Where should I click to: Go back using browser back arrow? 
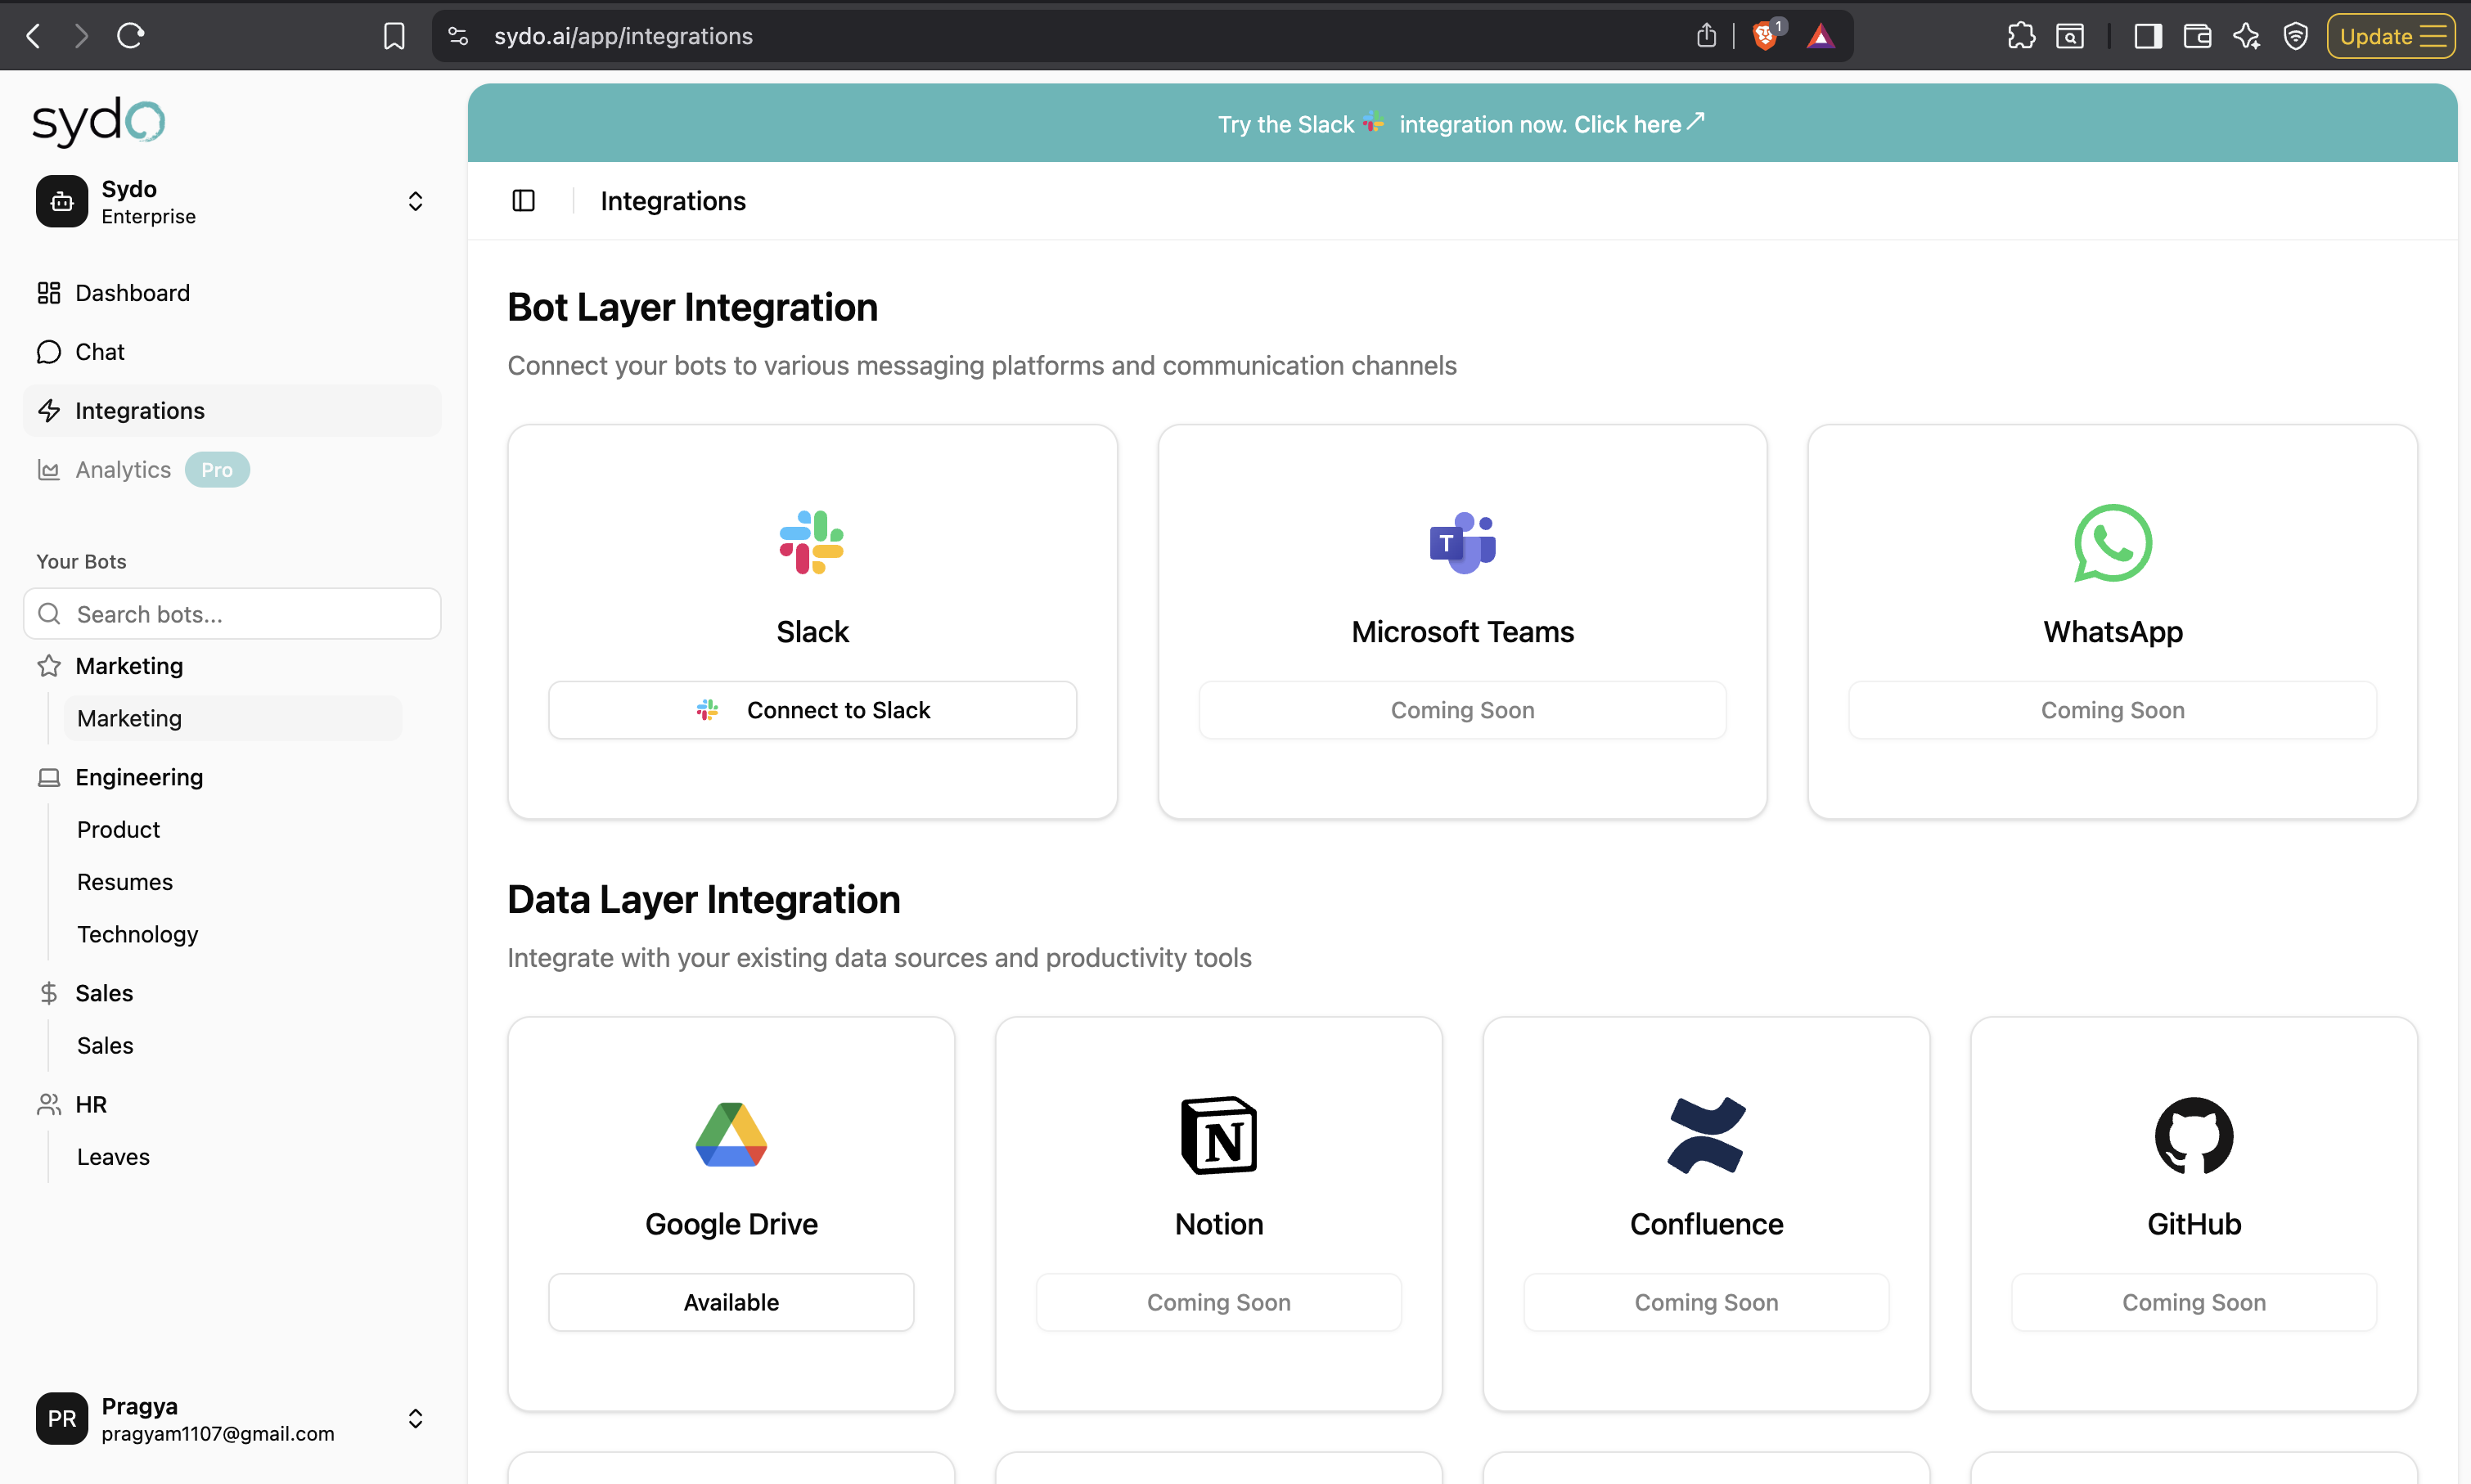[x=34, y=36]
